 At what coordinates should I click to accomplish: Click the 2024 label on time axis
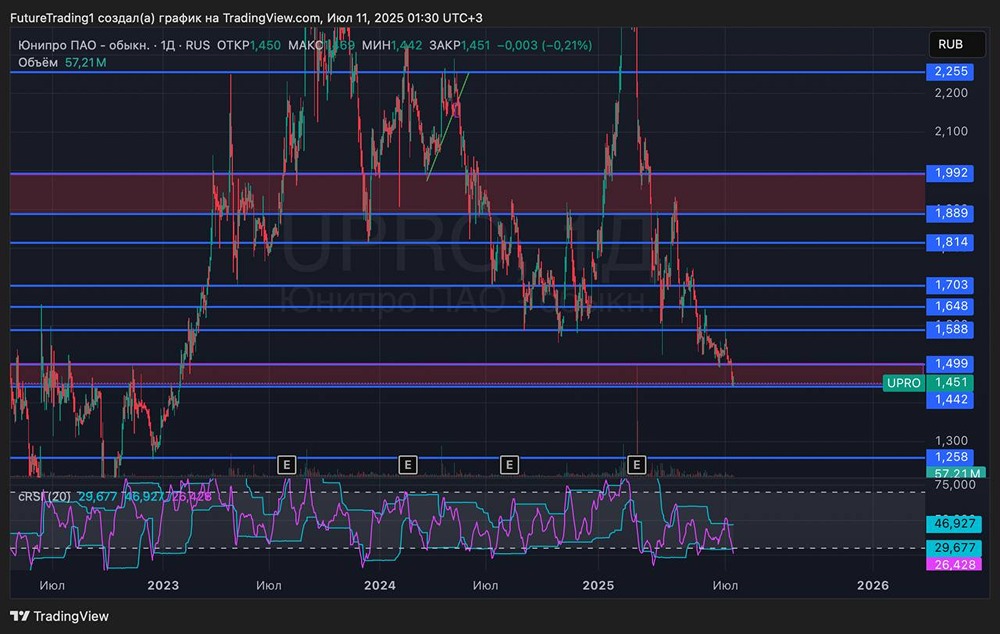380,585
